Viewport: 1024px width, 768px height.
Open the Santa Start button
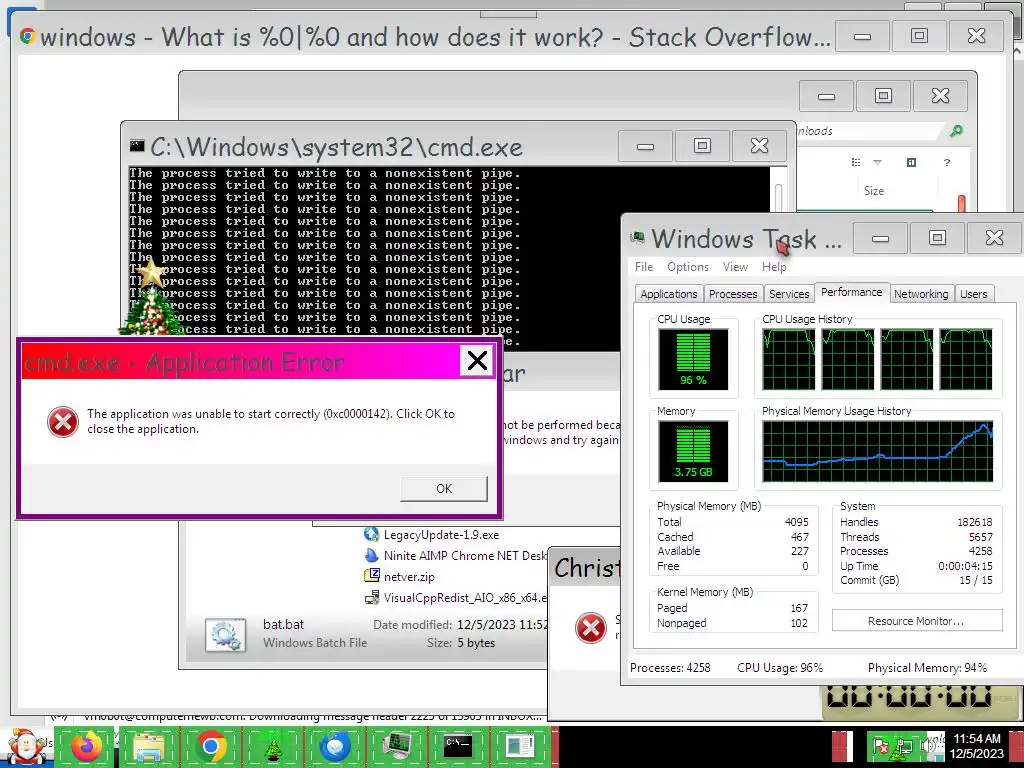point(25,746)
